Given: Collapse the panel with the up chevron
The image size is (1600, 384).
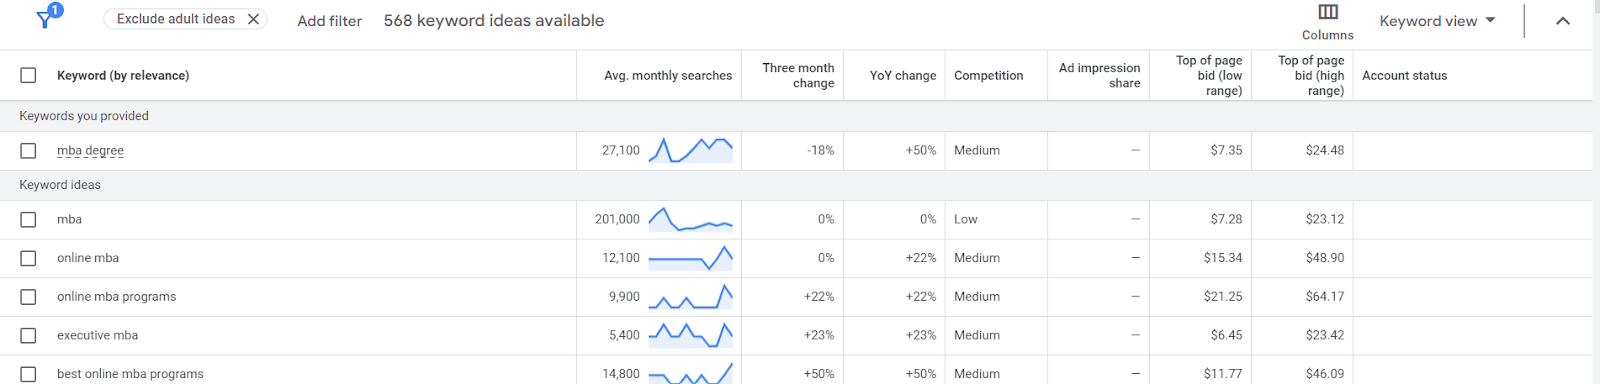Looking at the screenshot, I should (1563, 21).
